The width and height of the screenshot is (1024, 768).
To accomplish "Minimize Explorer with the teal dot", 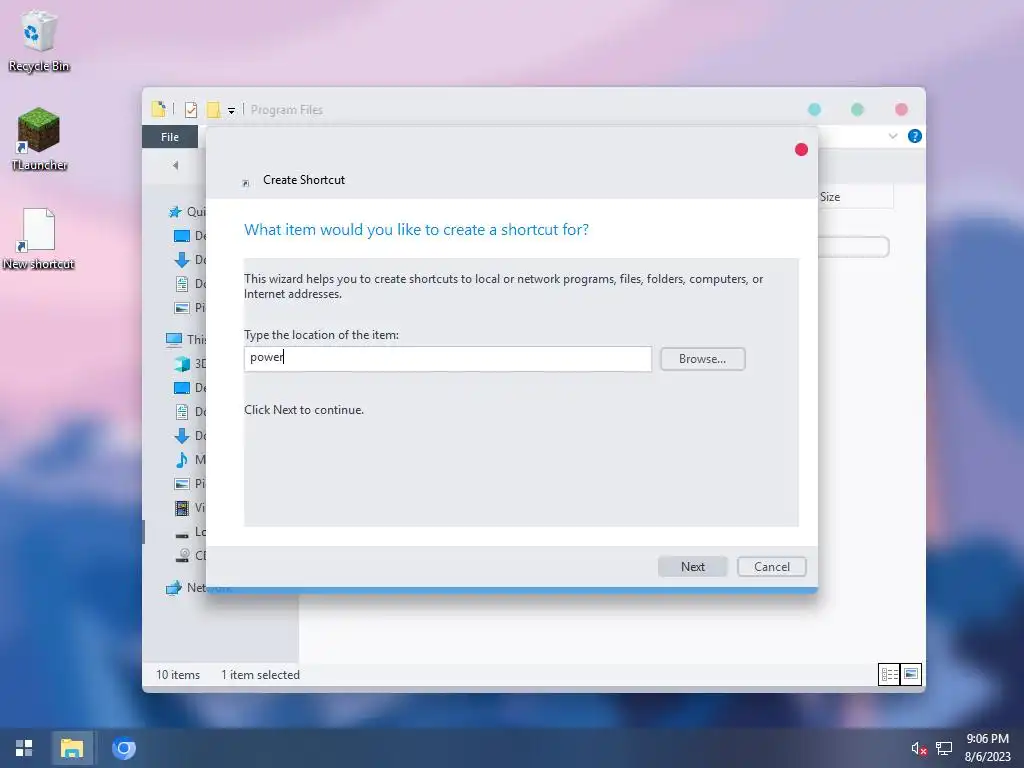I will point(814,109).
